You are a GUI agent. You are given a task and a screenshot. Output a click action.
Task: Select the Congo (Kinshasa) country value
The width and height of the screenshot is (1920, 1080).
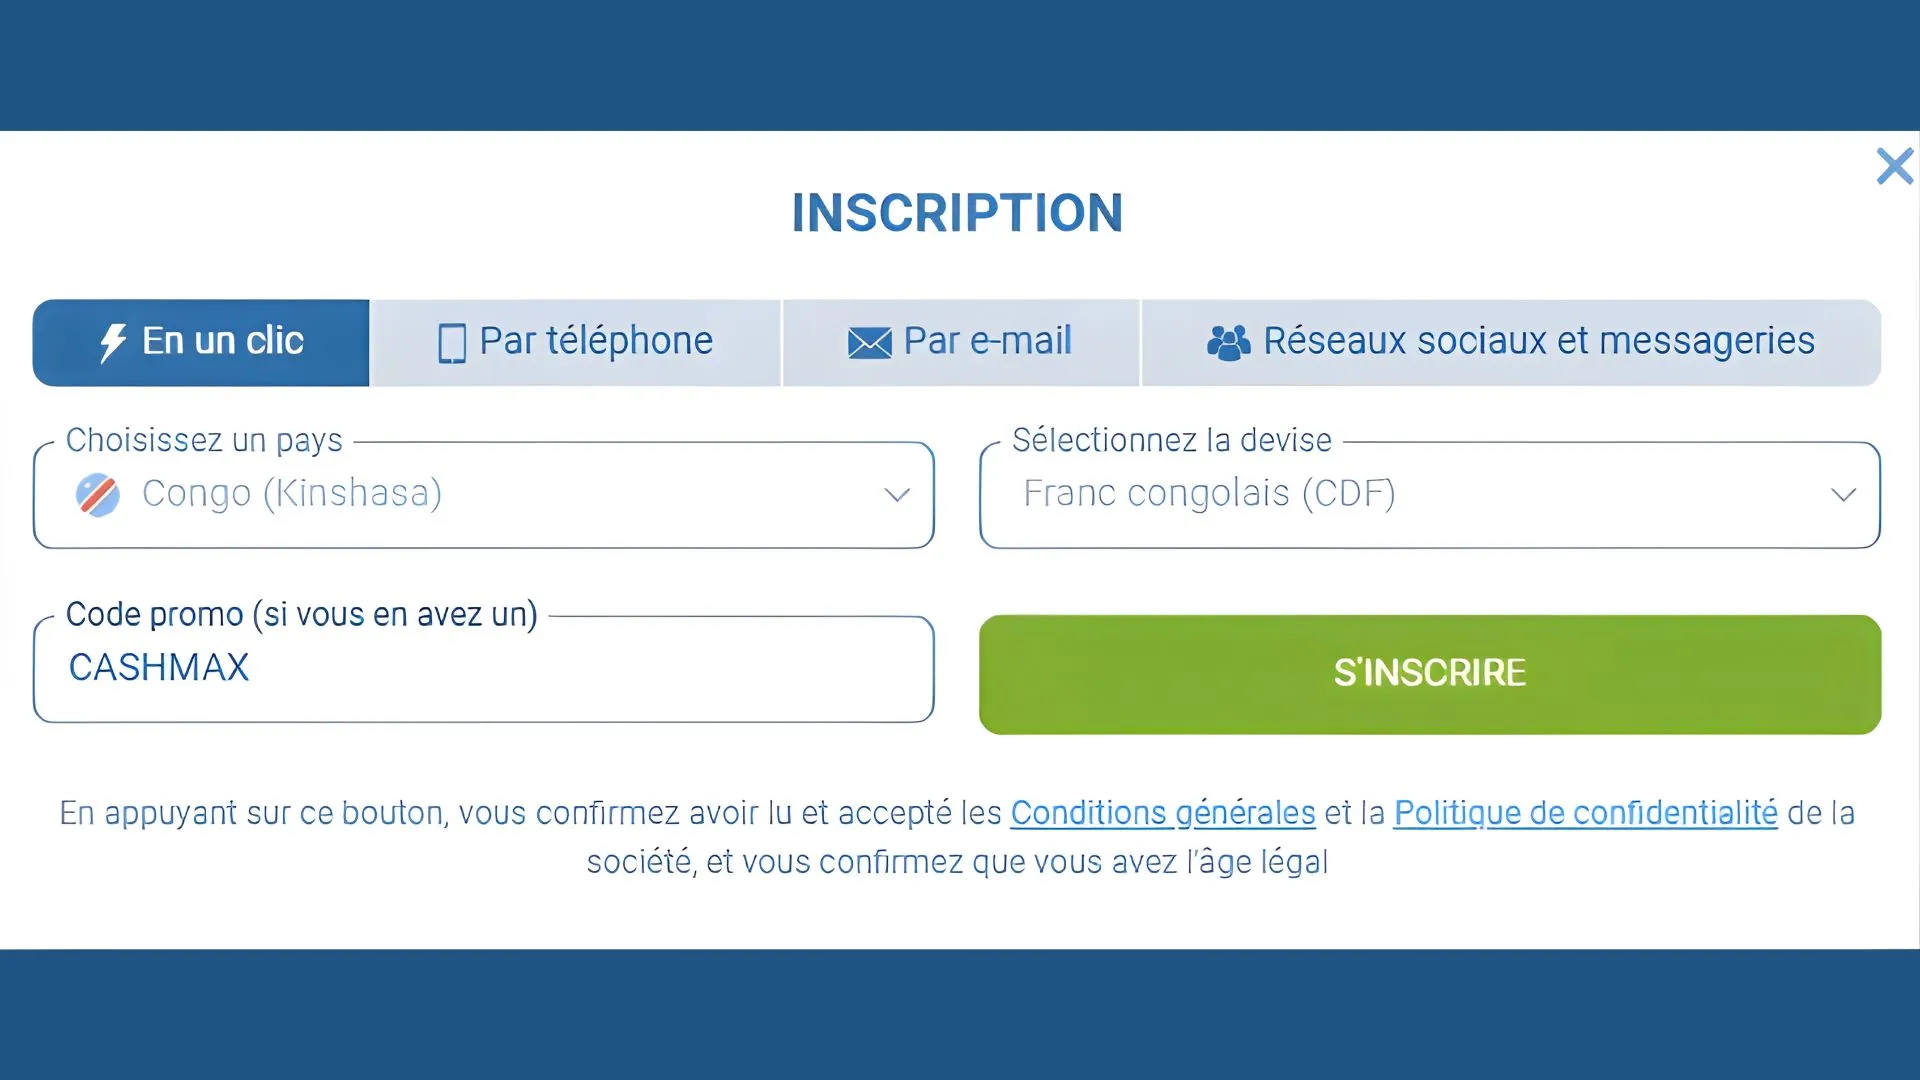(292, 493)
